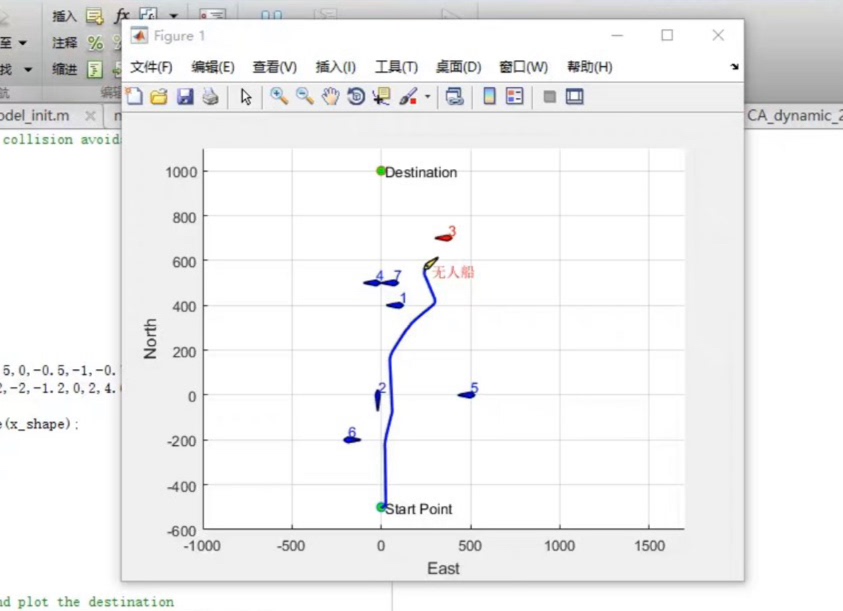The height and width of the screenshot is (611, 843).
Task: Switch to the CA_dynamic editor tab
Action: pos(795,116)
